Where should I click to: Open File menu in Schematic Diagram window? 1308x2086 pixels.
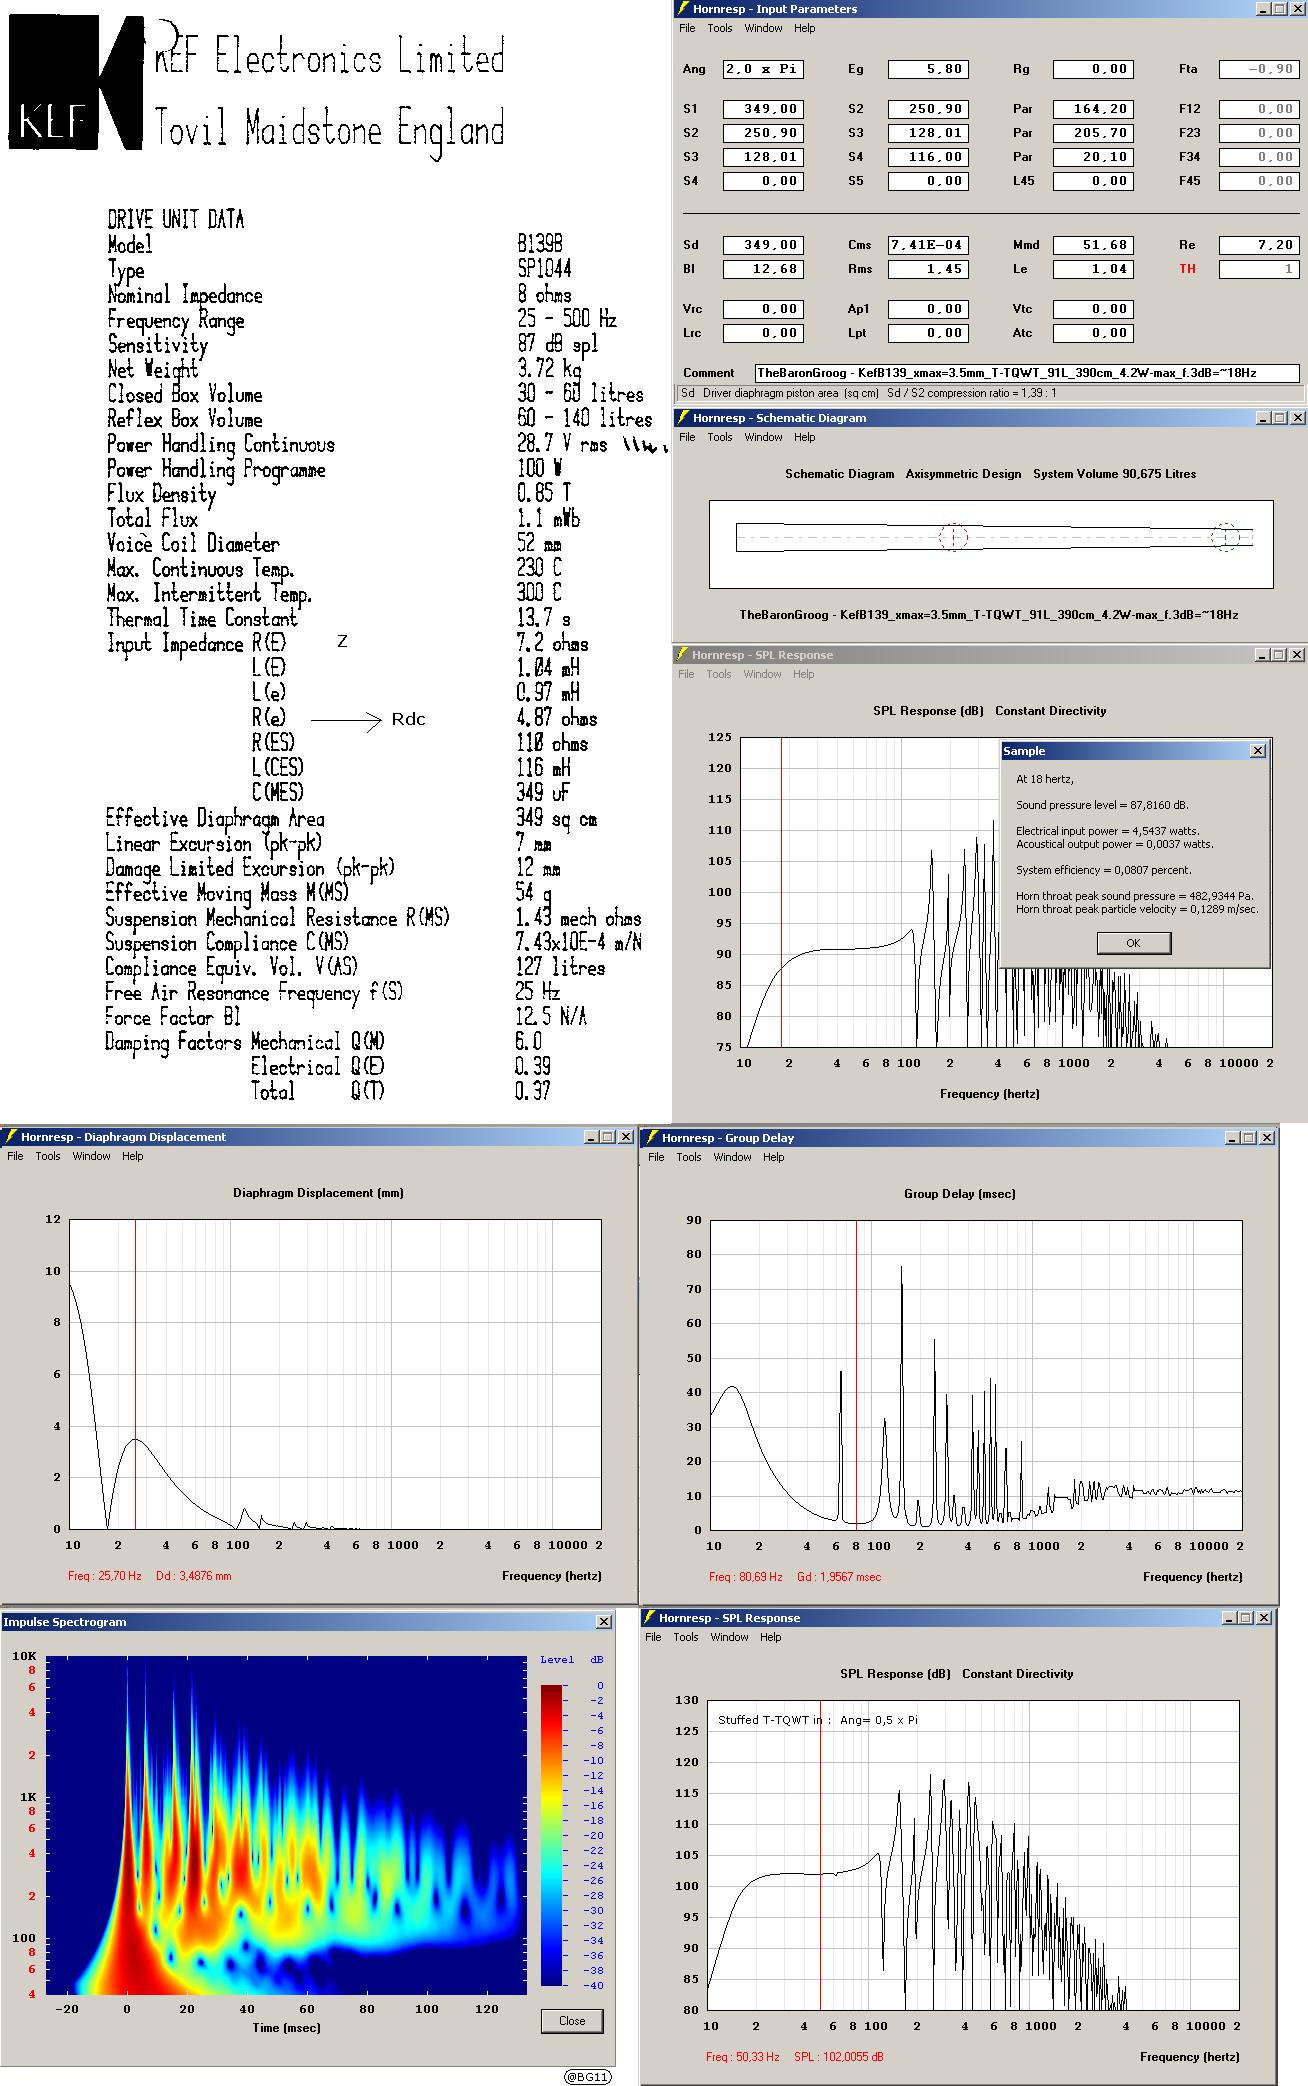point(687,437)
